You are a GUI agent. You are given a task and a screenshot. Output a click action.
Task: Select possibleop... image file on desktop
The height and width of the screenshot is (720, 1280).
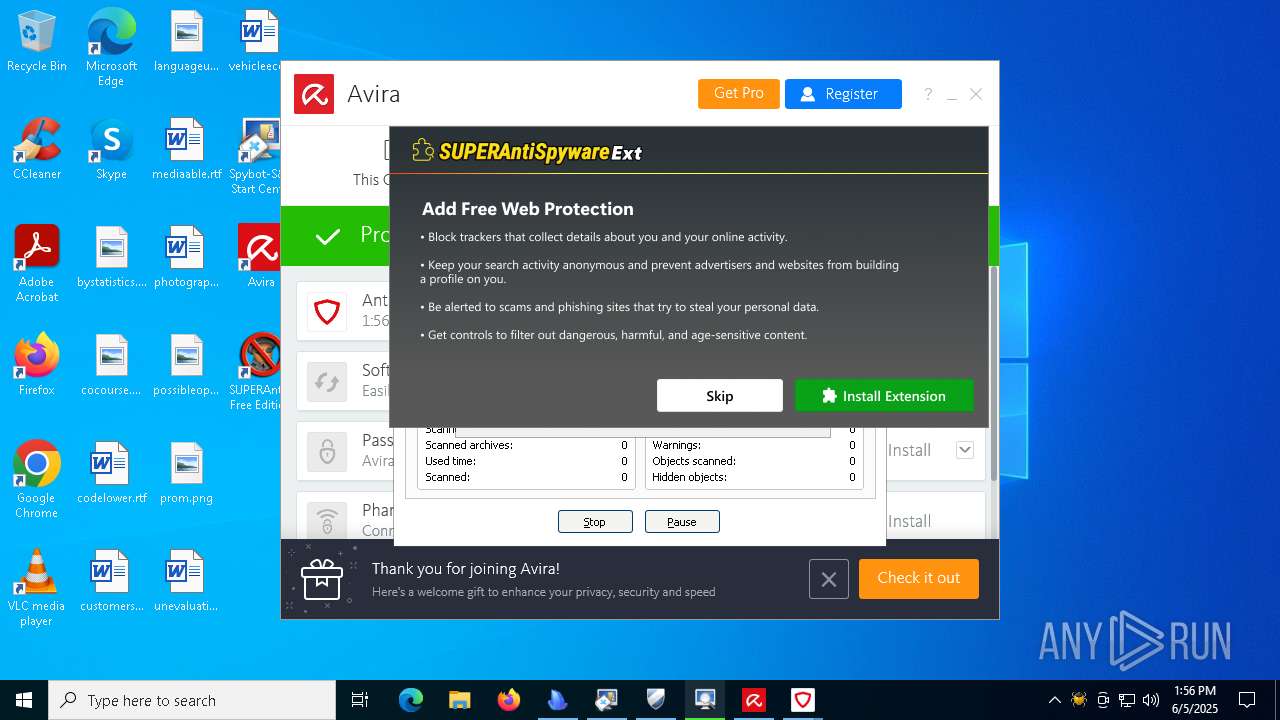[186, 365]
